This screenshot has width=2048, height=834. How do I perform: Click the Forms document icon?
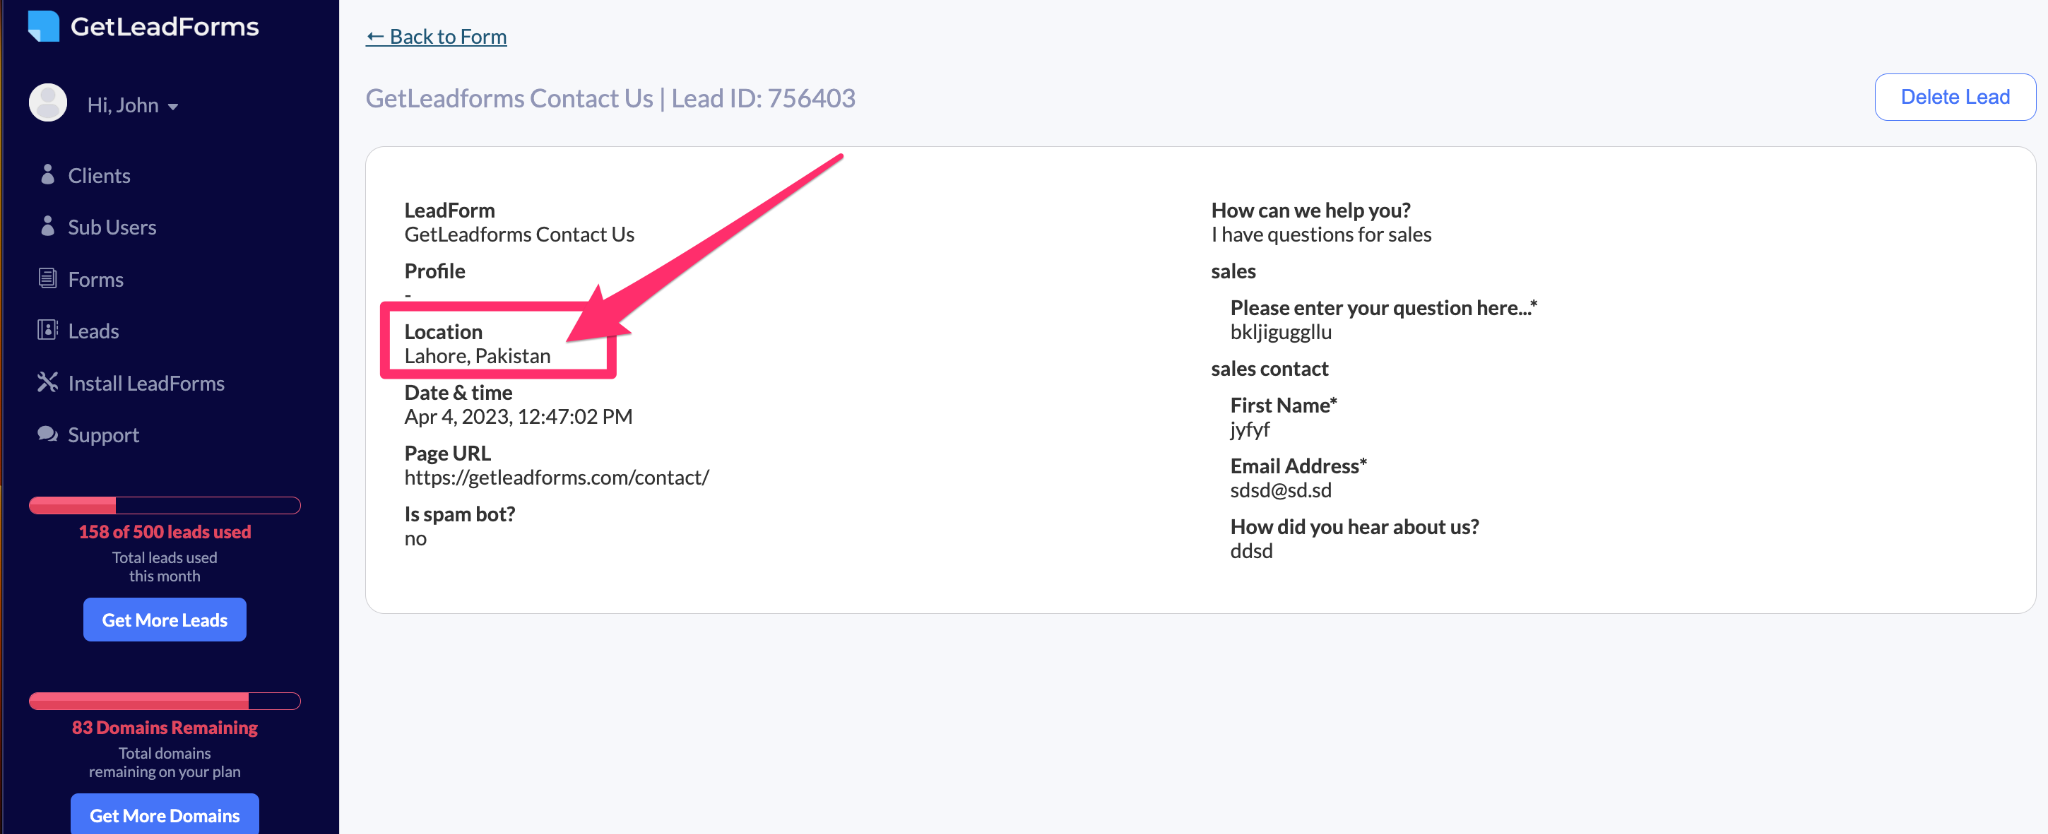coord(47,278)
